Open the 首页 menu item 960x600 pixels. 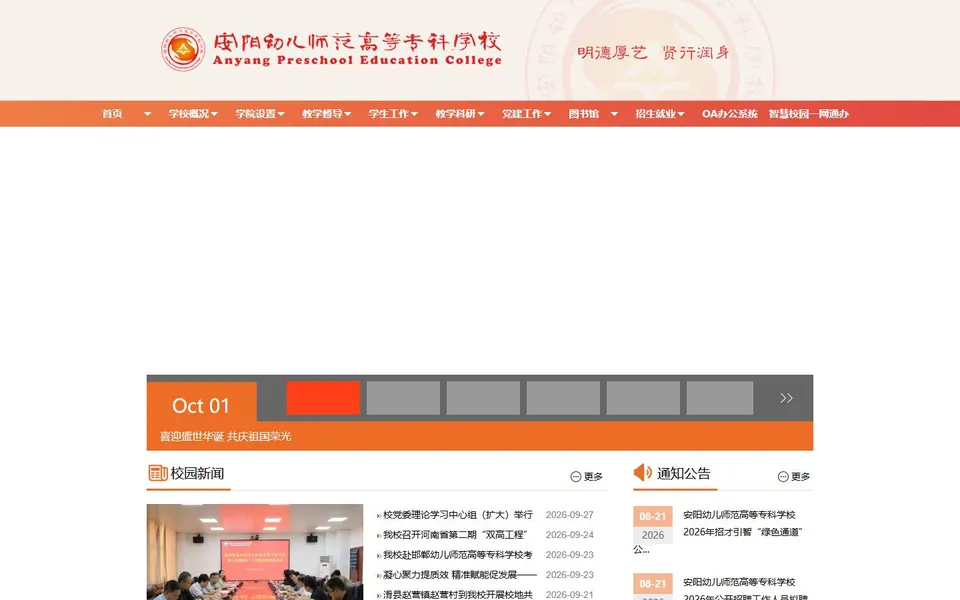click(112, 114)
